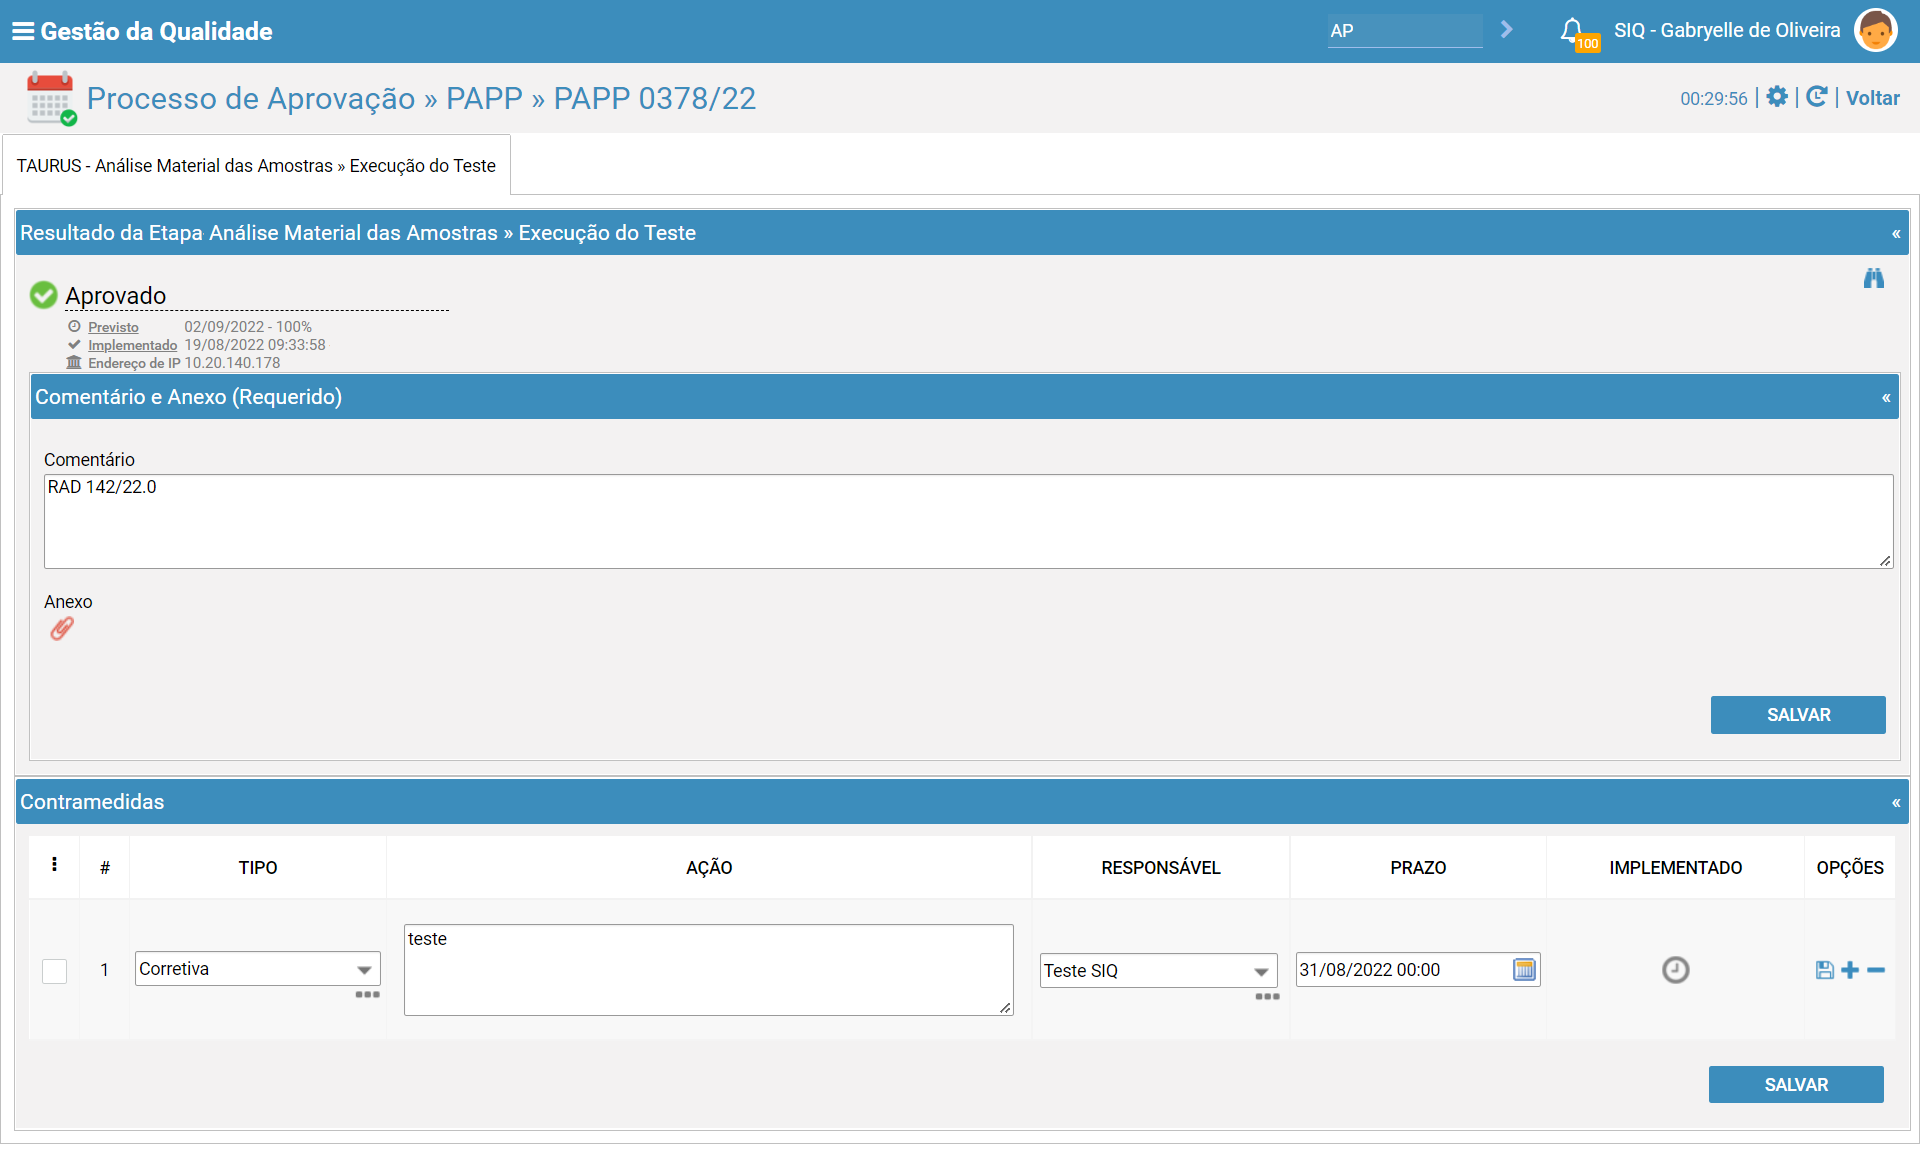Click the PRAZO column header

tap(1418, 867)
